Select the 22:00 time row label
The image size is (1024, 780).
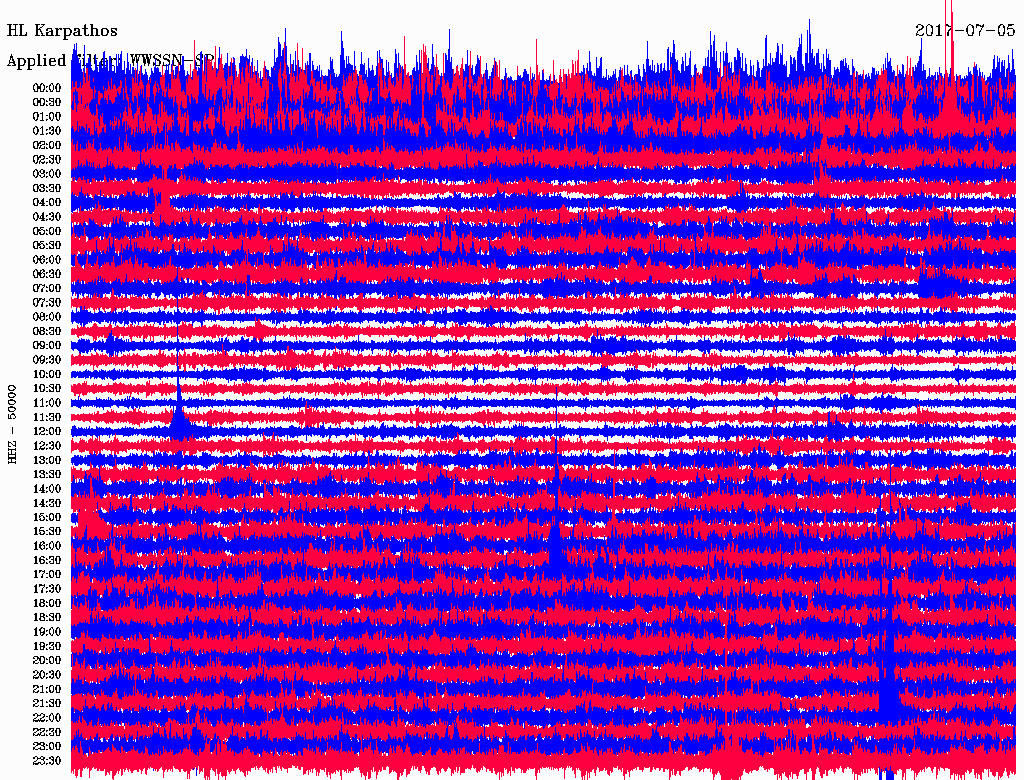(47, 718)
